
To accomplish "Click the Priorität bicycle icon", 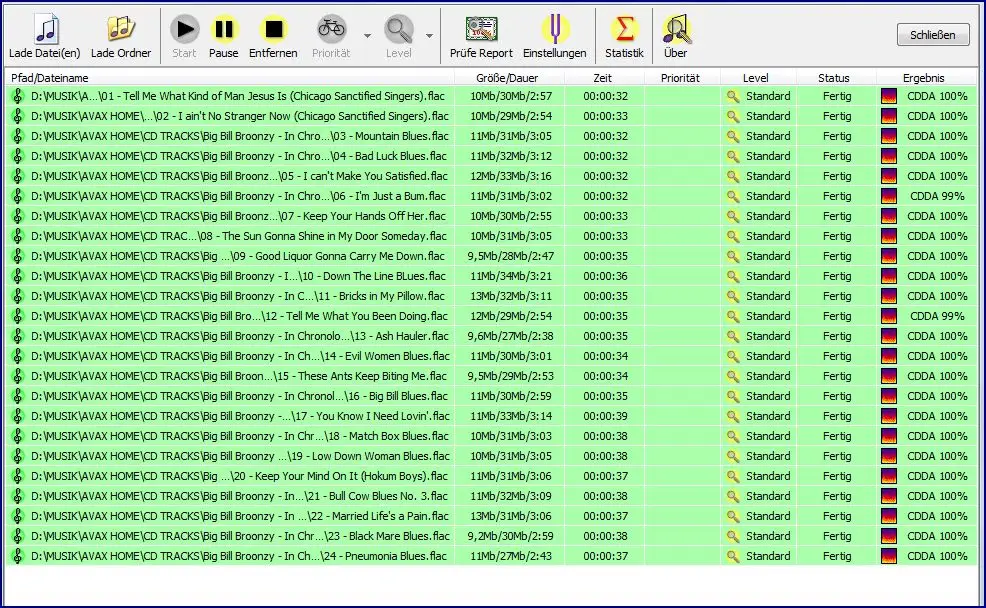I will click(x=331, y=29).
